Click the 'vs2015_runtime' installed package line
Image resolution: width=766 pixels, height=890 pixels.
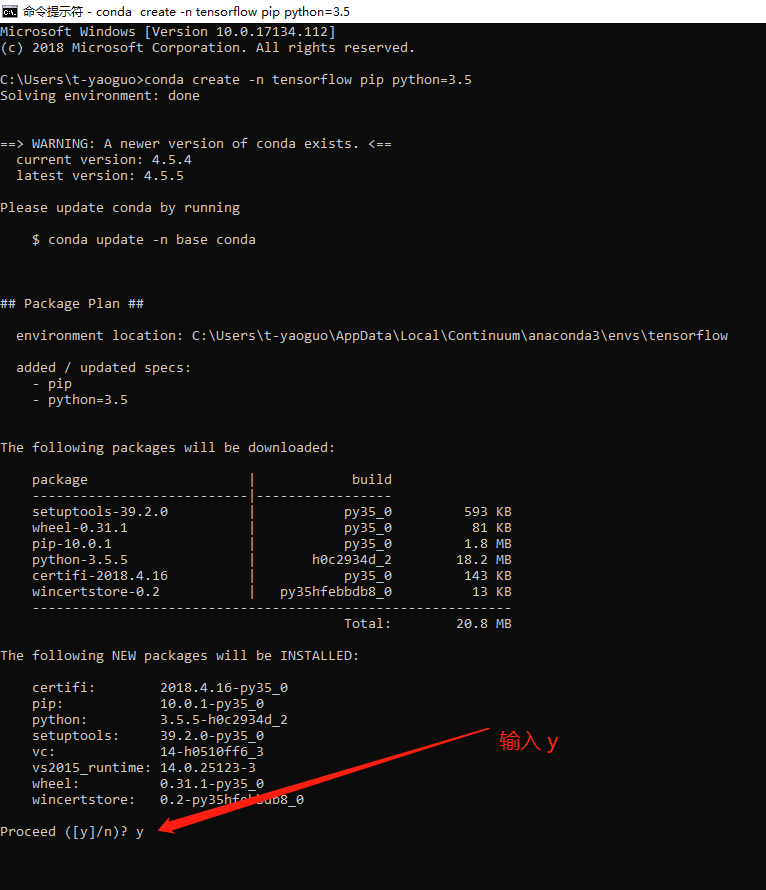click(148, 768)
